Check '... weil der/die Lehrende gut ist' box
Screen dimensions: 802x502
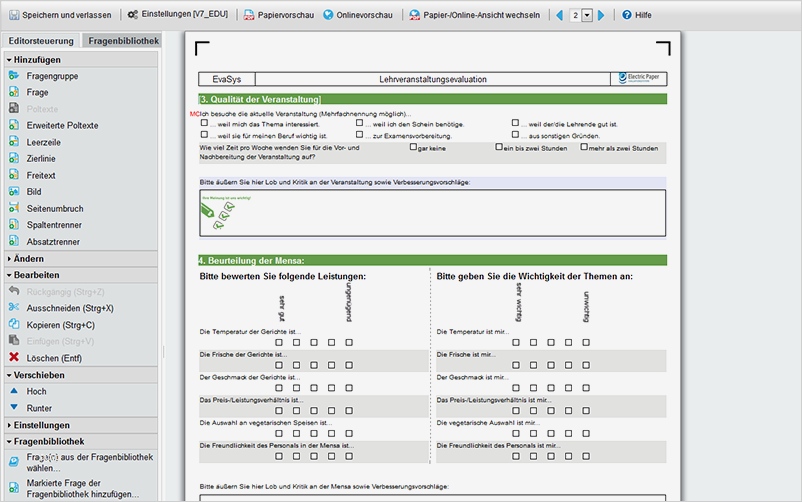(x=515, y=123)
